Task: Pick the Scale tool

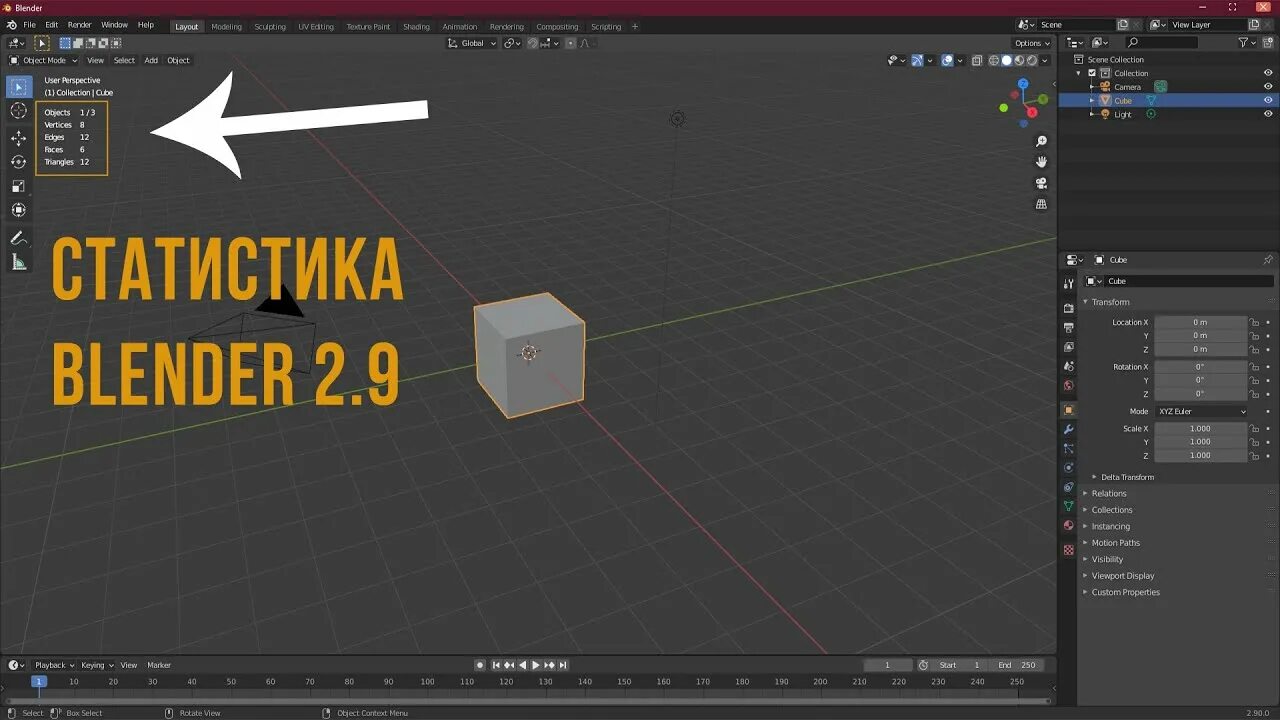Action: 19,186
